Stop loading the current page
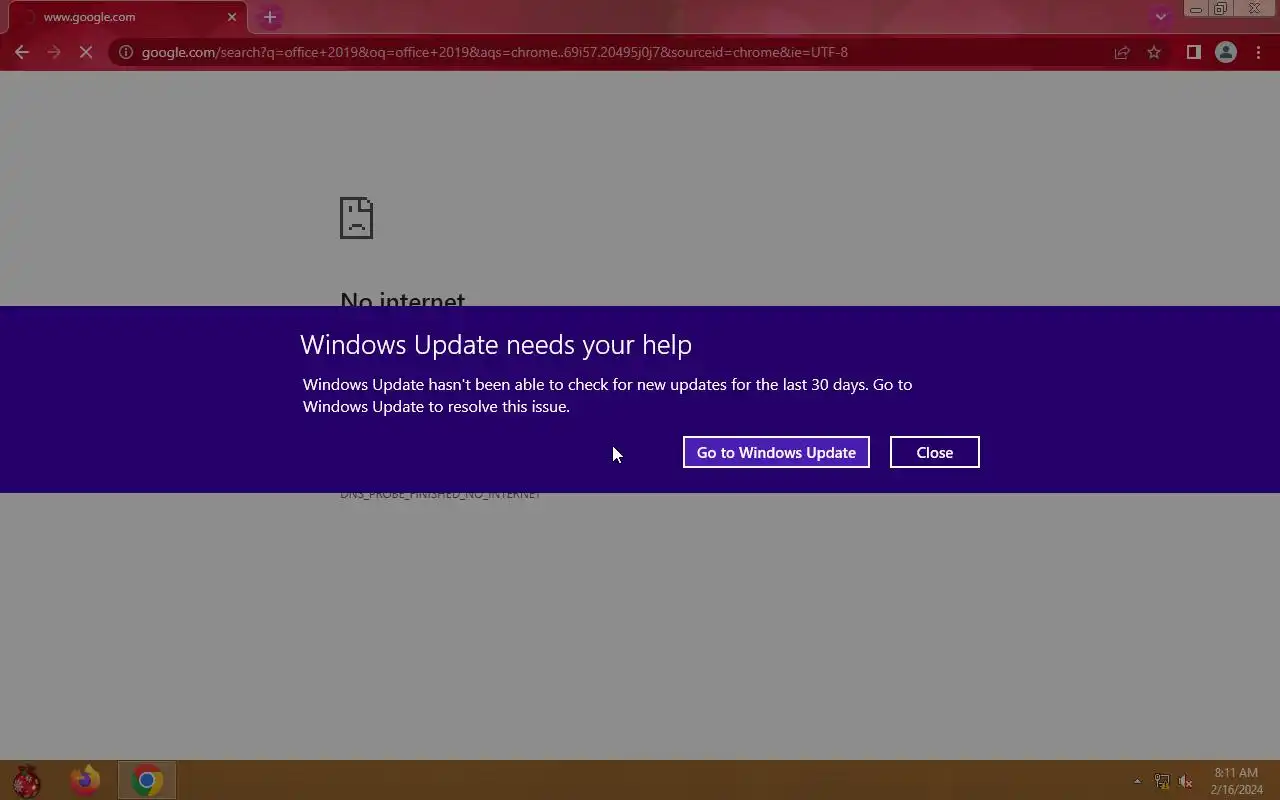Image resolution: width=1280 pixels, height=800 pixels. click(86, 52)
